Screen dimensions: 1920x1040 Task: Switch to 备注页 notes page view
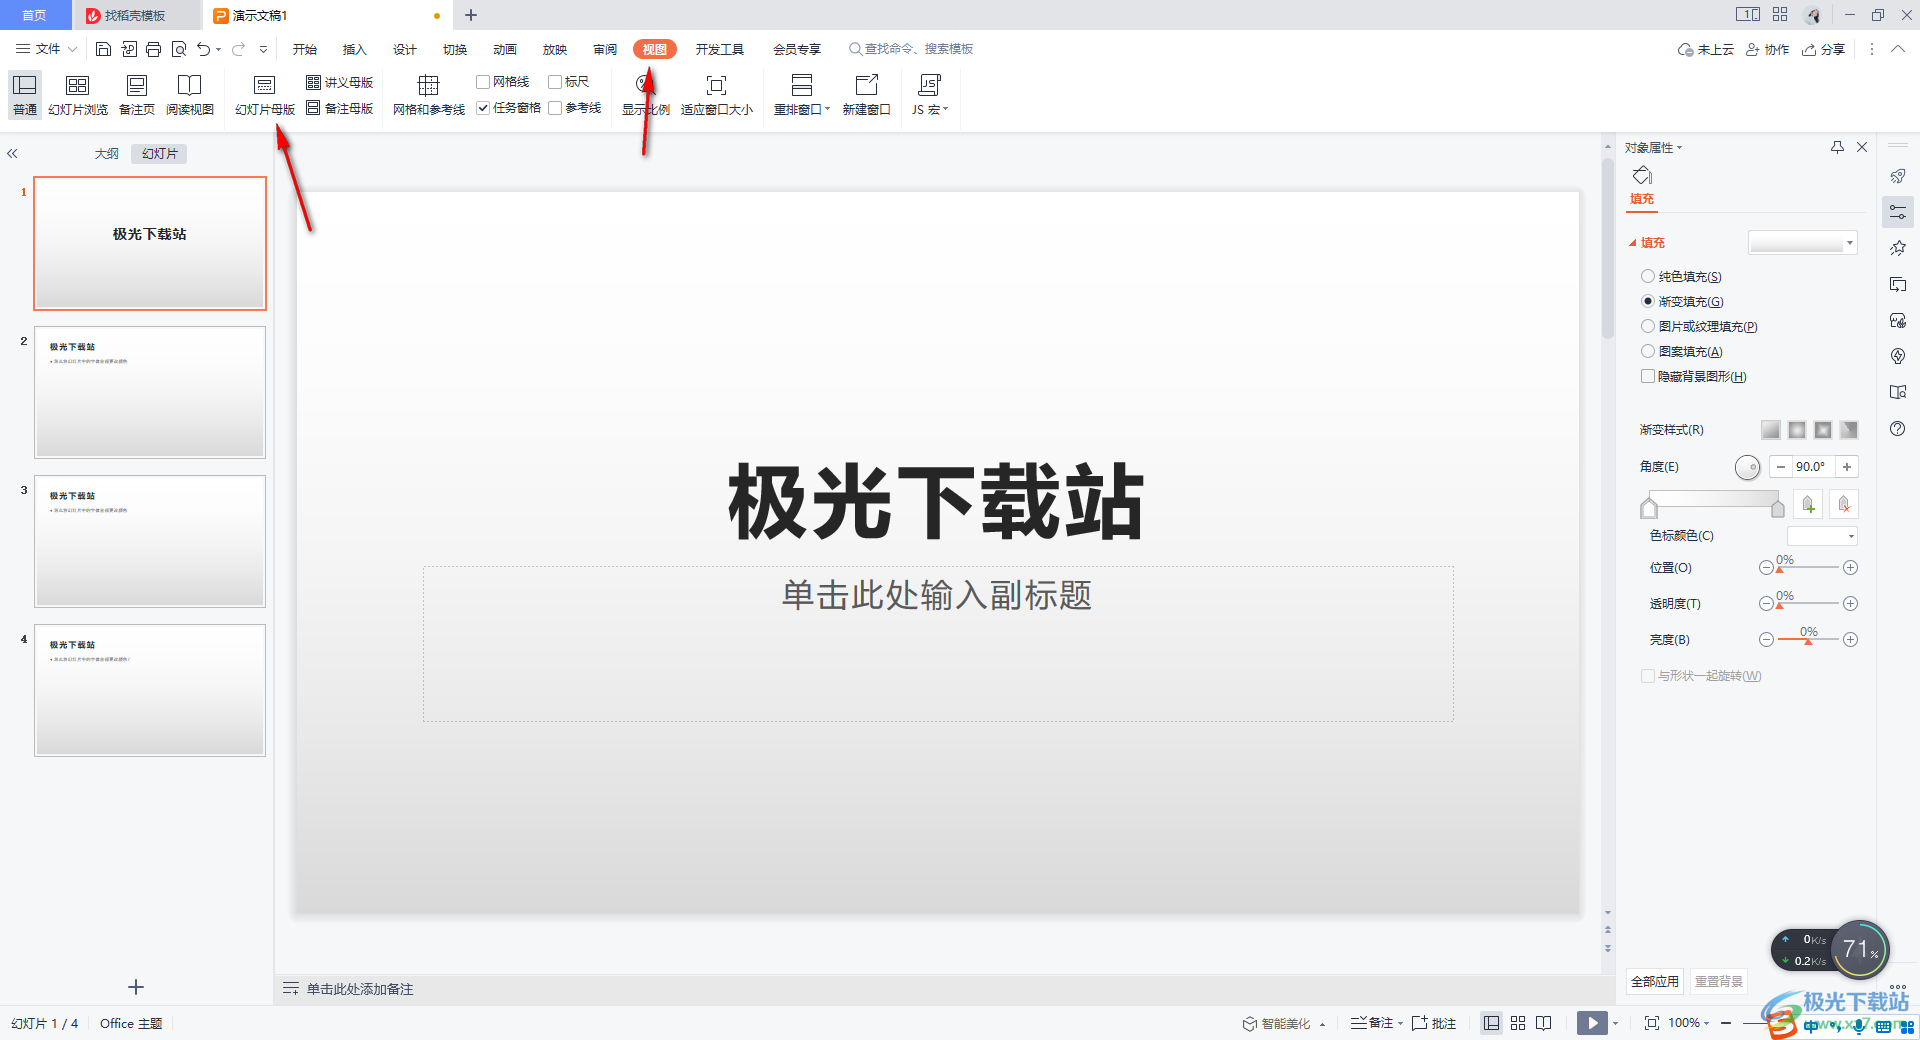pos(137,95)
